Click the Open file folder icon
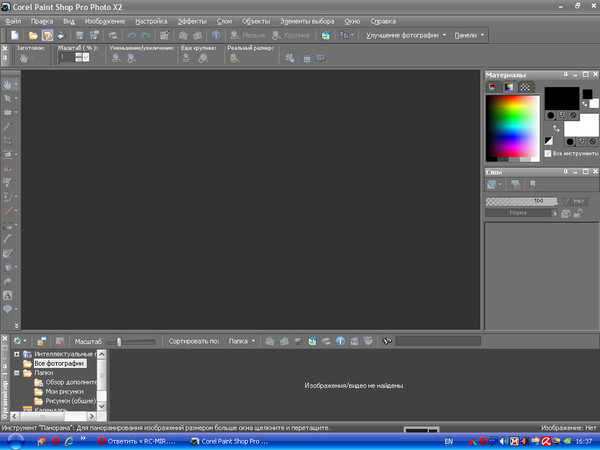 click(x=33, y=36)
